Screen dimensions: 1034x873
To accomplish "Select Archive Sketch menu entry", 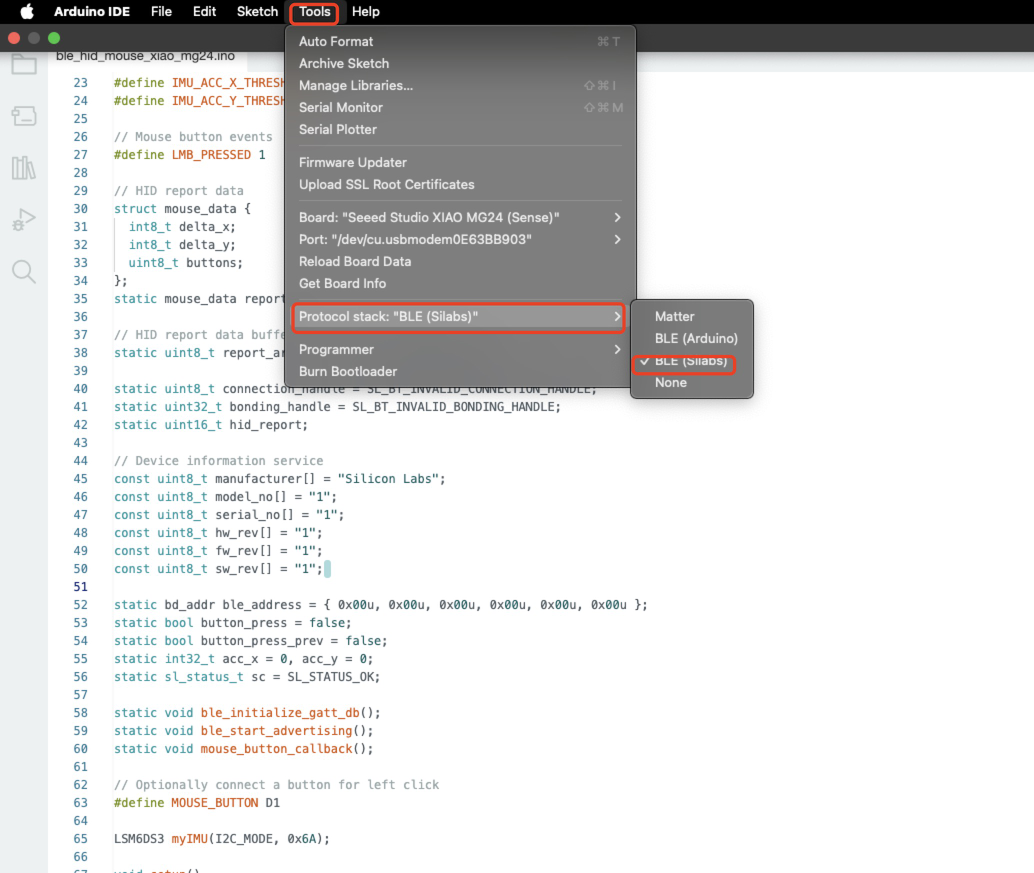I will (460, 63).
